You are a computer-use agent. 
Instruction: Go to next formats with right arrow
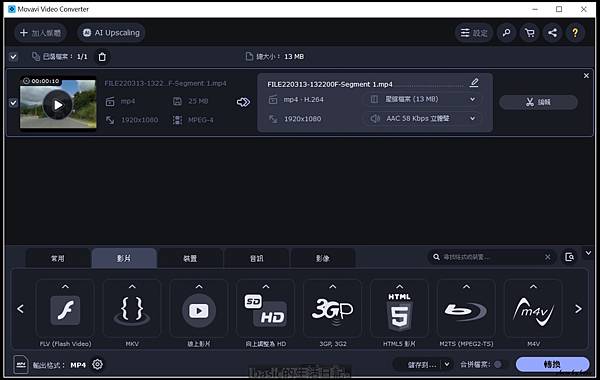(578, 309)
